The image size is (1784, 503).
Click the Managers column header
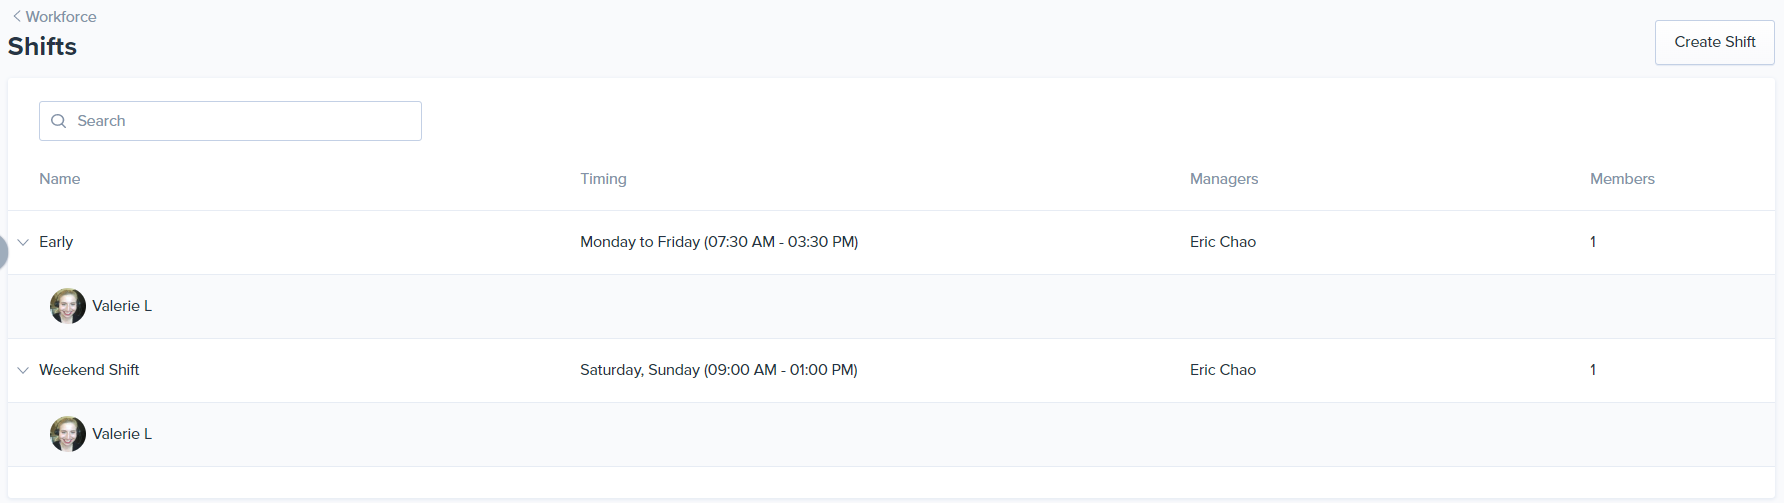click(1223, 179)
